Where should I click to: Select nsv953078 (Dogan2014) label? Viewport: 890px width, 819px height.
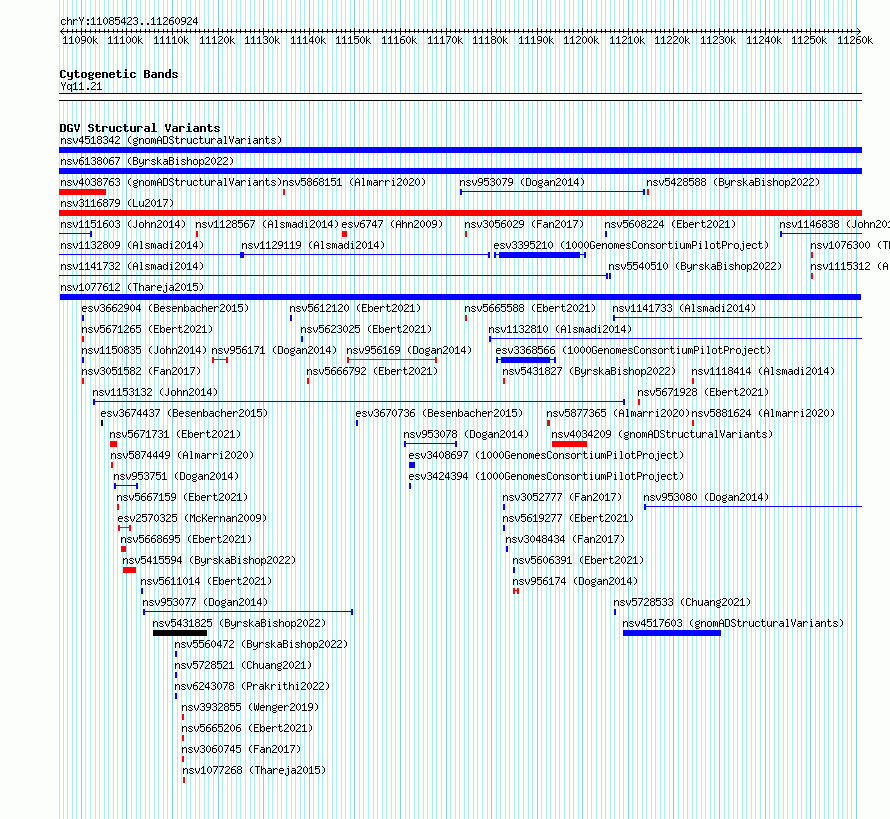coord(466,434)
